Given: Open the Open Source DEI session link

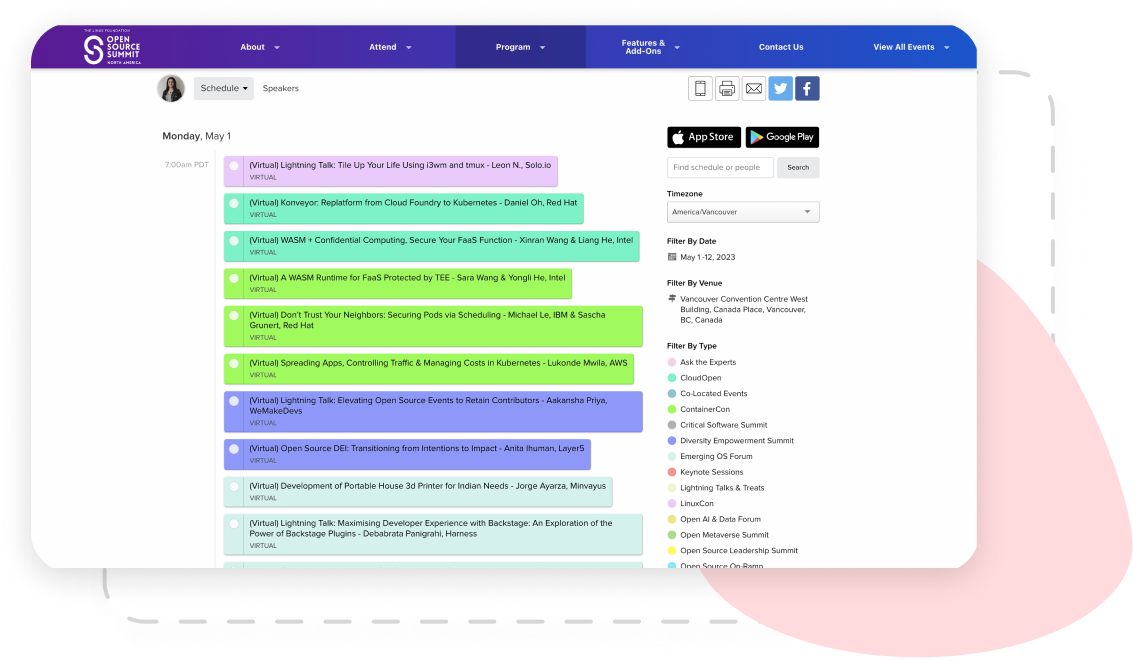Looking at the screenshot, I should 416,449.
